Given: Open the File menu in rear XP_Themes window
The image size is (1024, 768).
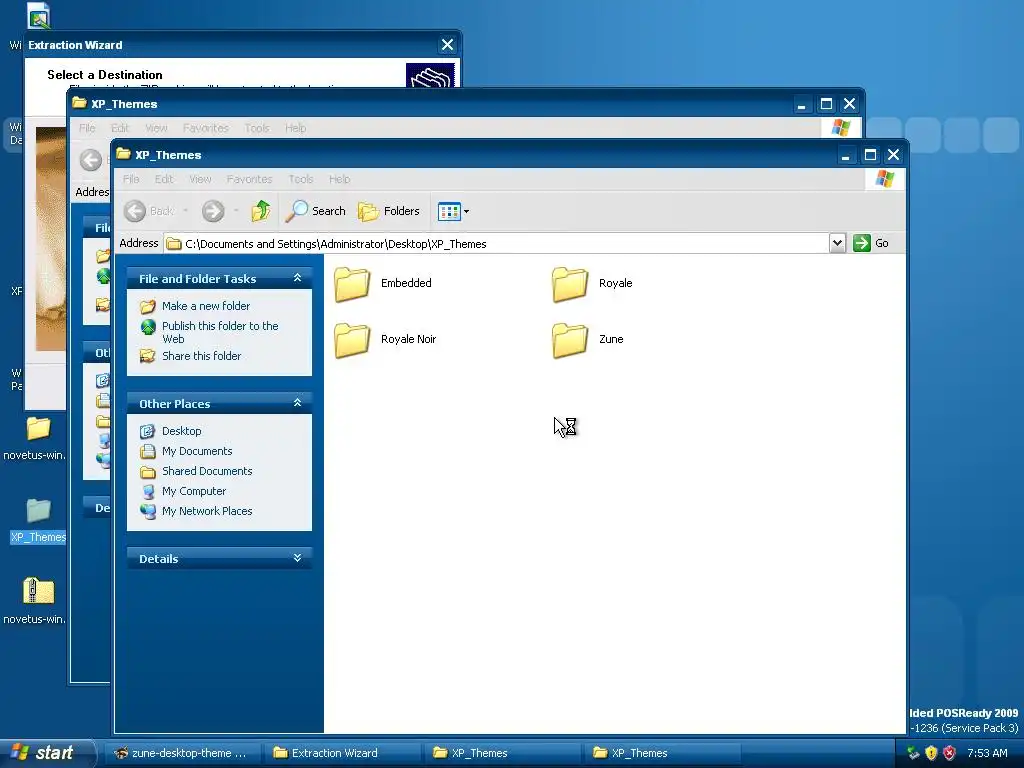Looking at the screenshot, I should [87, 128].
